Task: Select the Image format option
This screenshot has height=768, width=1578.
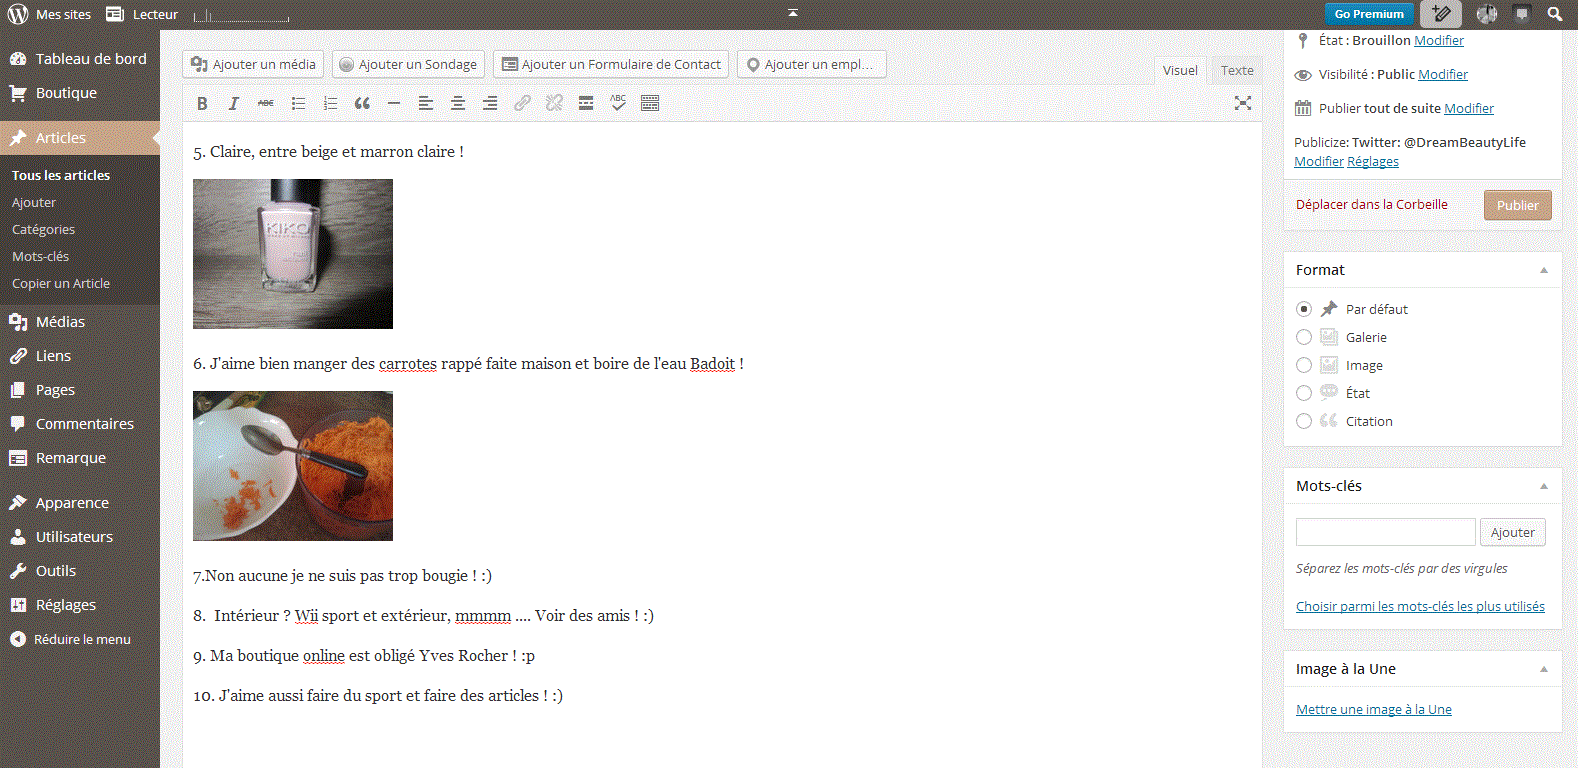Action: point(1304,365)
